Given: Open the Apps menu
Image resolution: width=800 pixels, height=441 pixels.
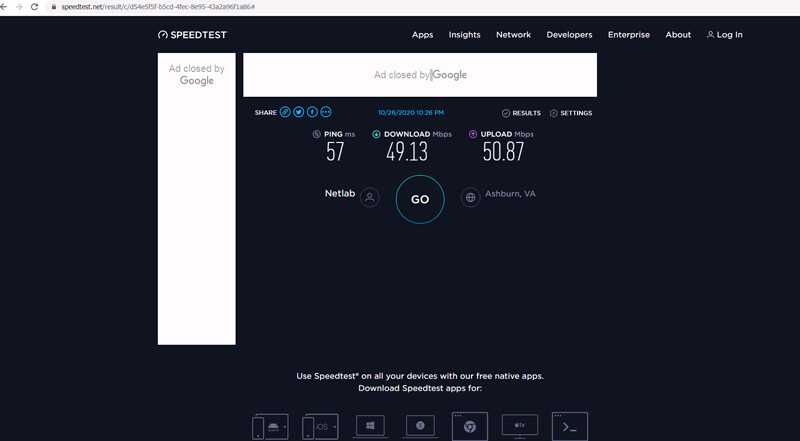Looking at the screenshot, I should tap(422, 35).
